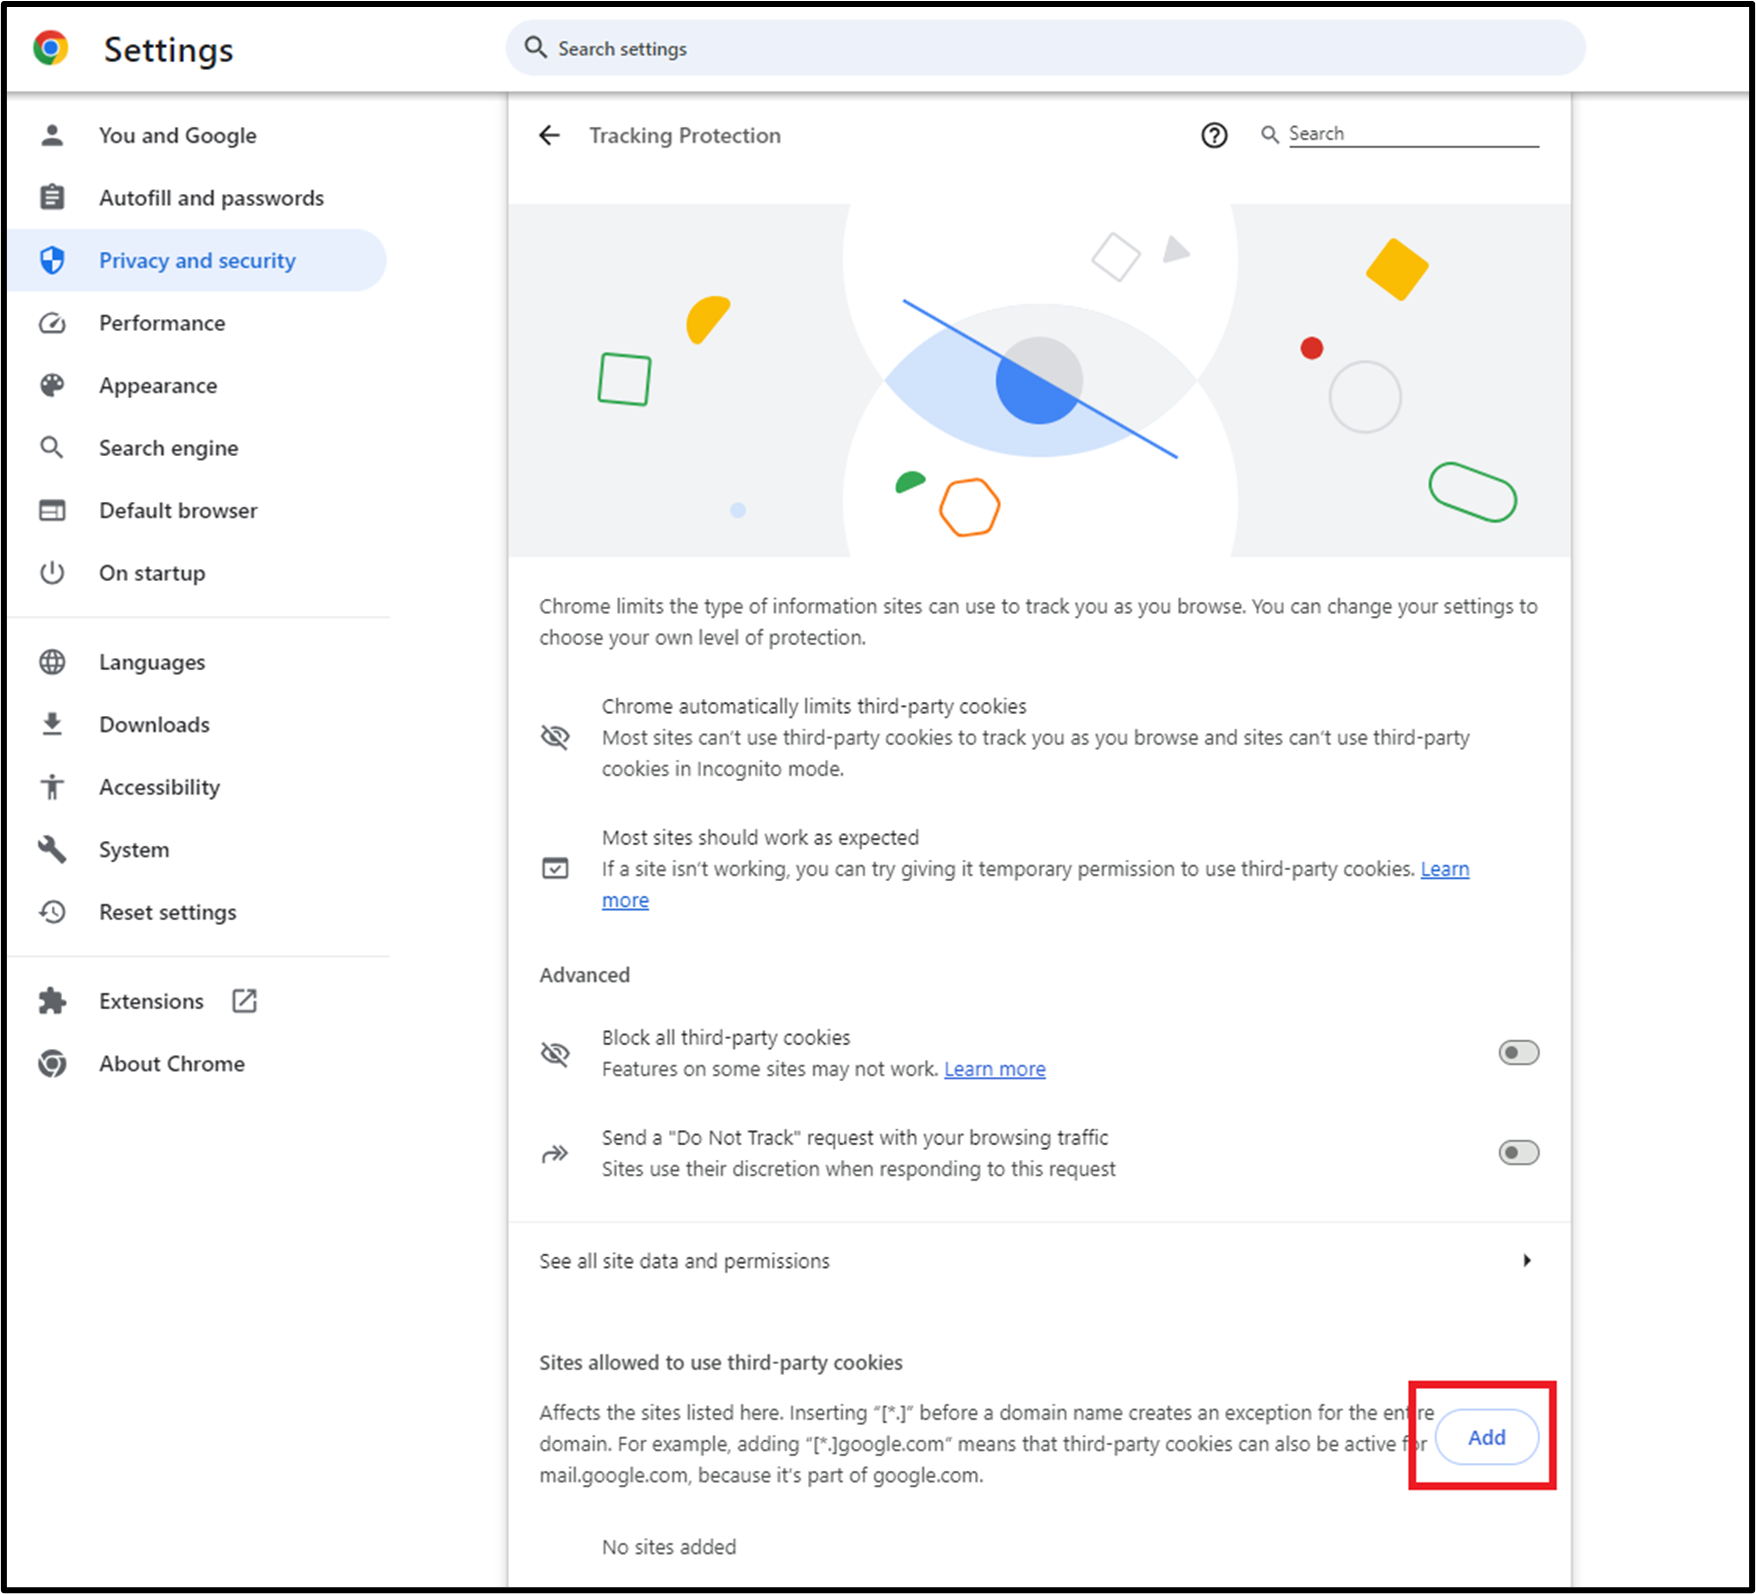Enable Block all third-party cookies toggle
The height and width of the screenshot is (1594, 1756).
click(x=1518, y=1053)
